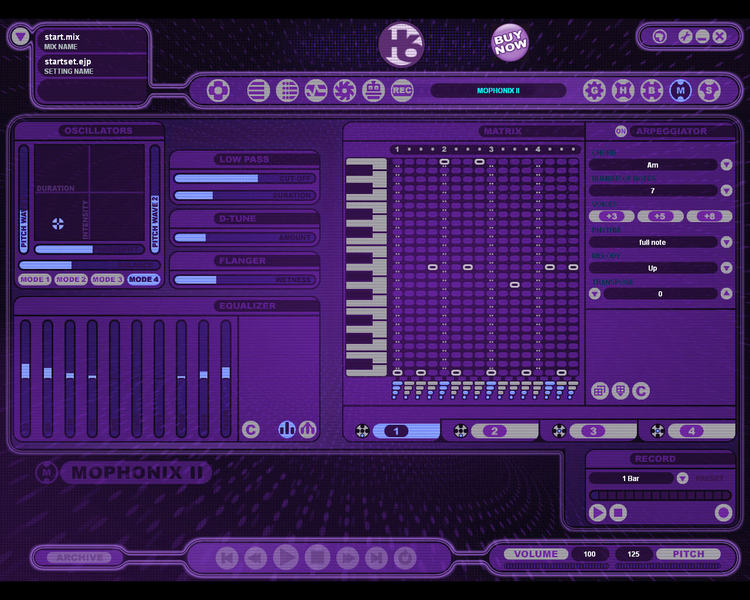Toggle the +5 voice button
The width and height of the screenshot is (750, 600).
[660, 216]
